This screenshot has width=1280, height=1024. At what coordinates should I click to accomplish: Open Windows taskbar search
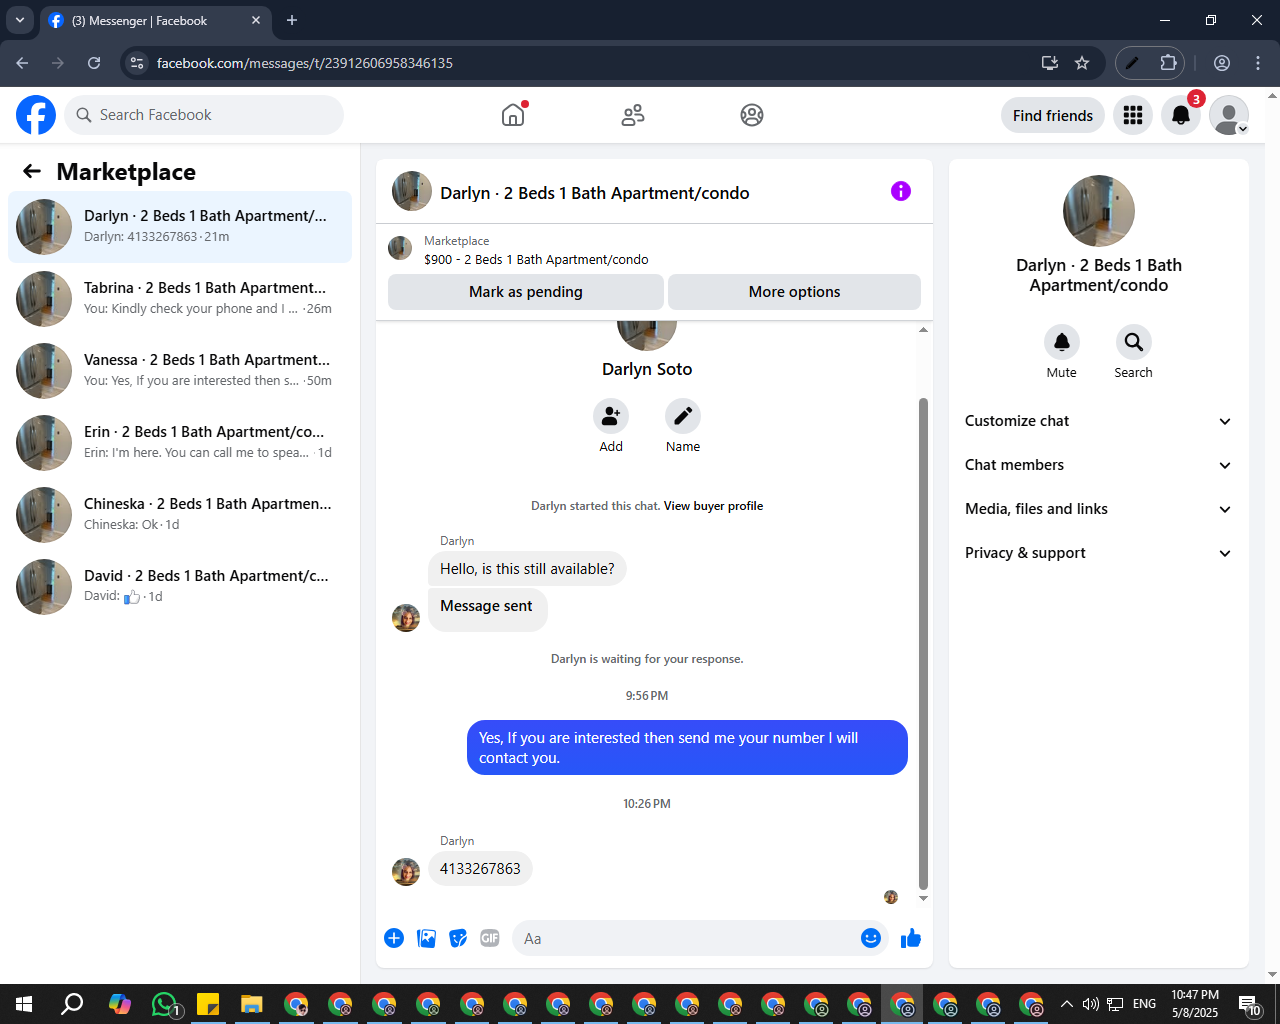click(72, 1004)
